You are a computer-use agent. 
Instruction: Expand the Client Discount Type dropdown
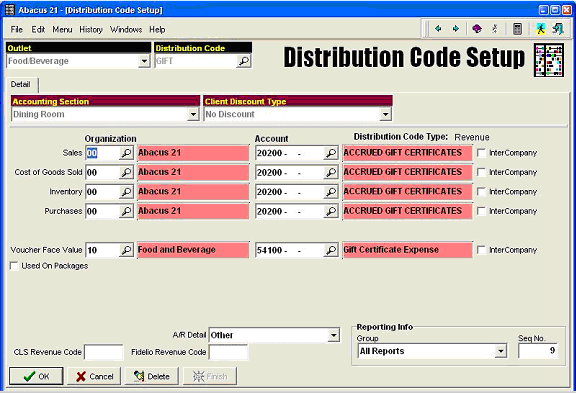(x=385, y=115)
